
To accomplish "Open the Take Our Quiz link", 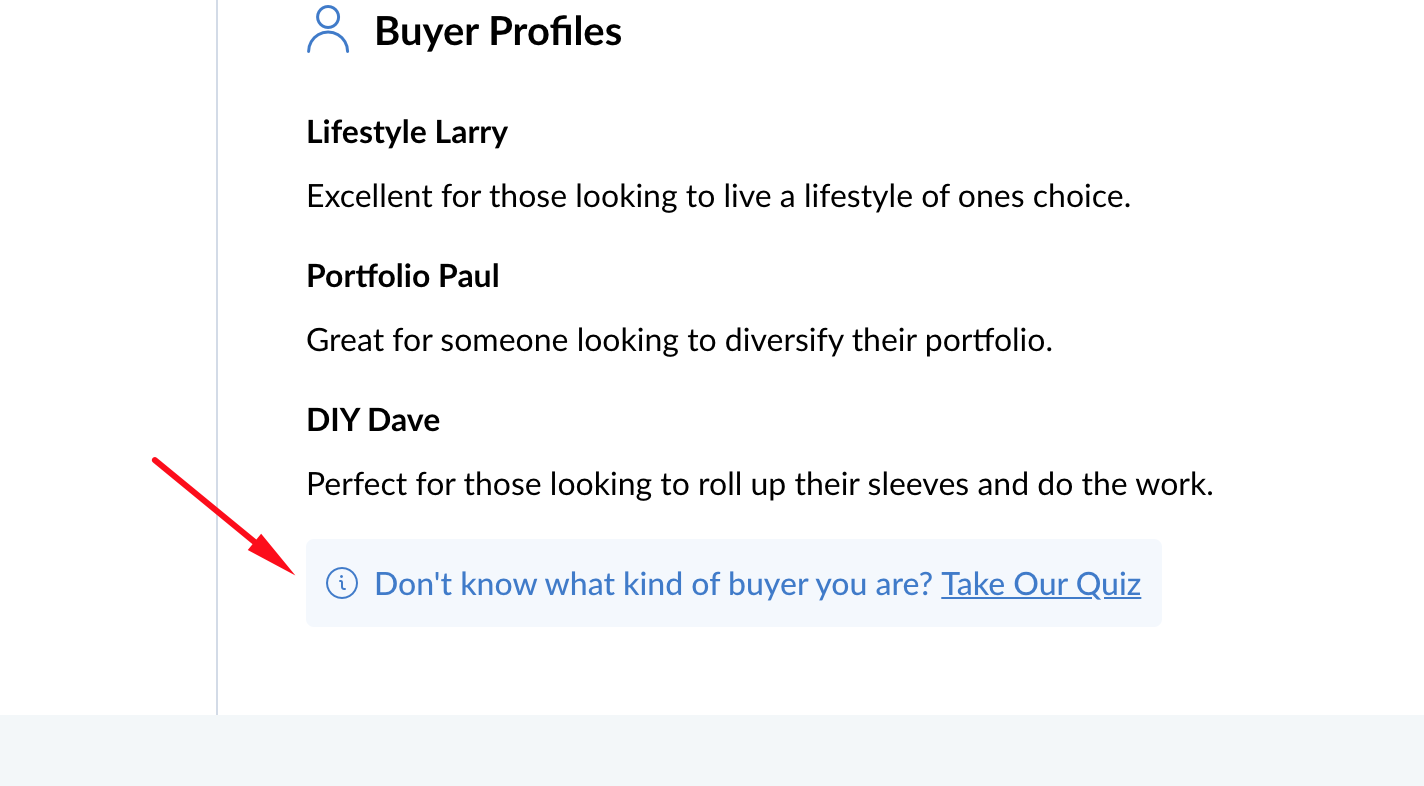I will (1041, 584).
